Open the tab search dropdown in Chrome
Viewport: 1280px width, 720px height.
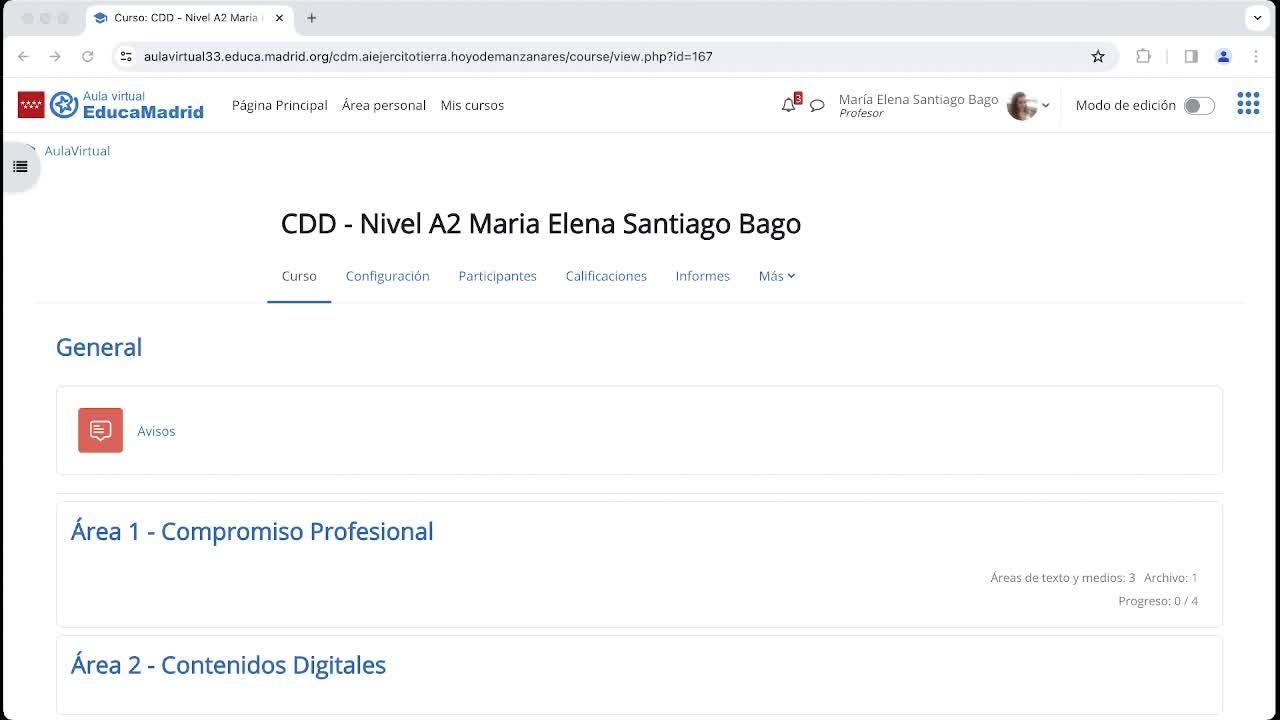(1258, 18)
